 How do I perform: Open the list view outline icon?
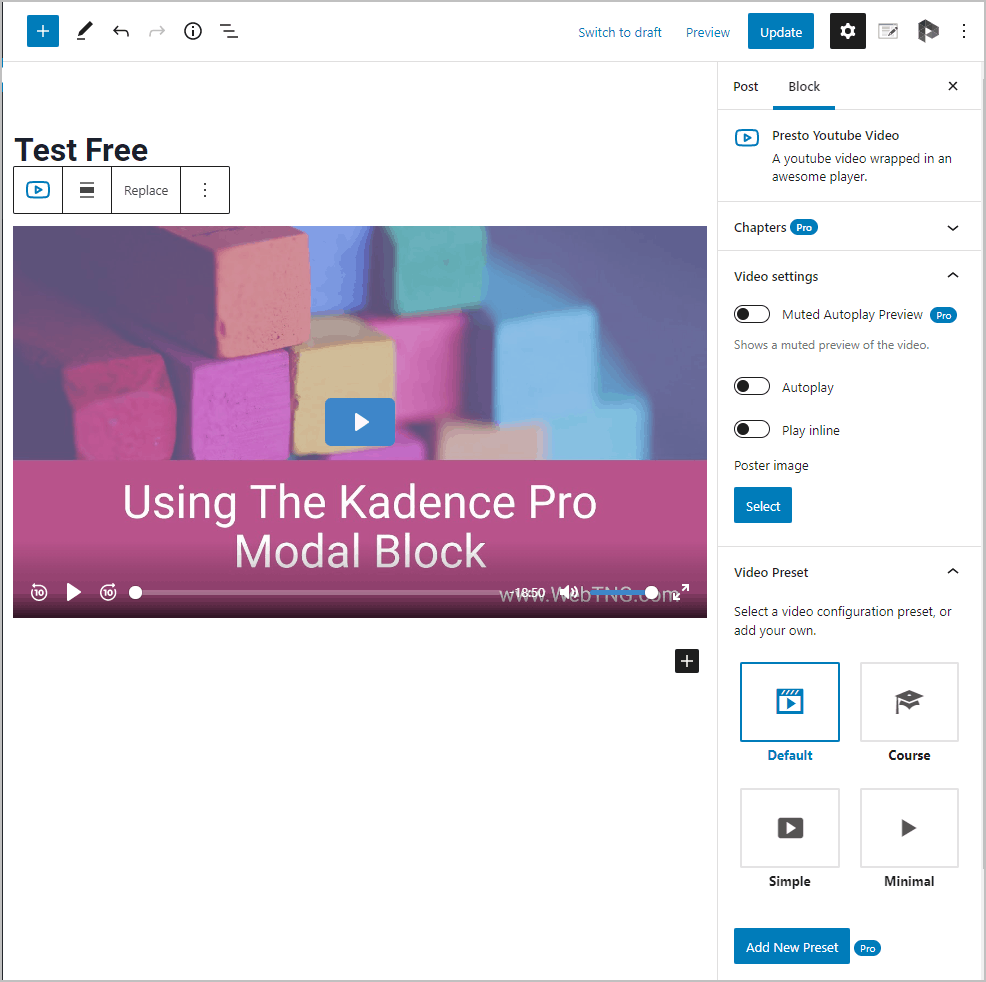point(229,31)
